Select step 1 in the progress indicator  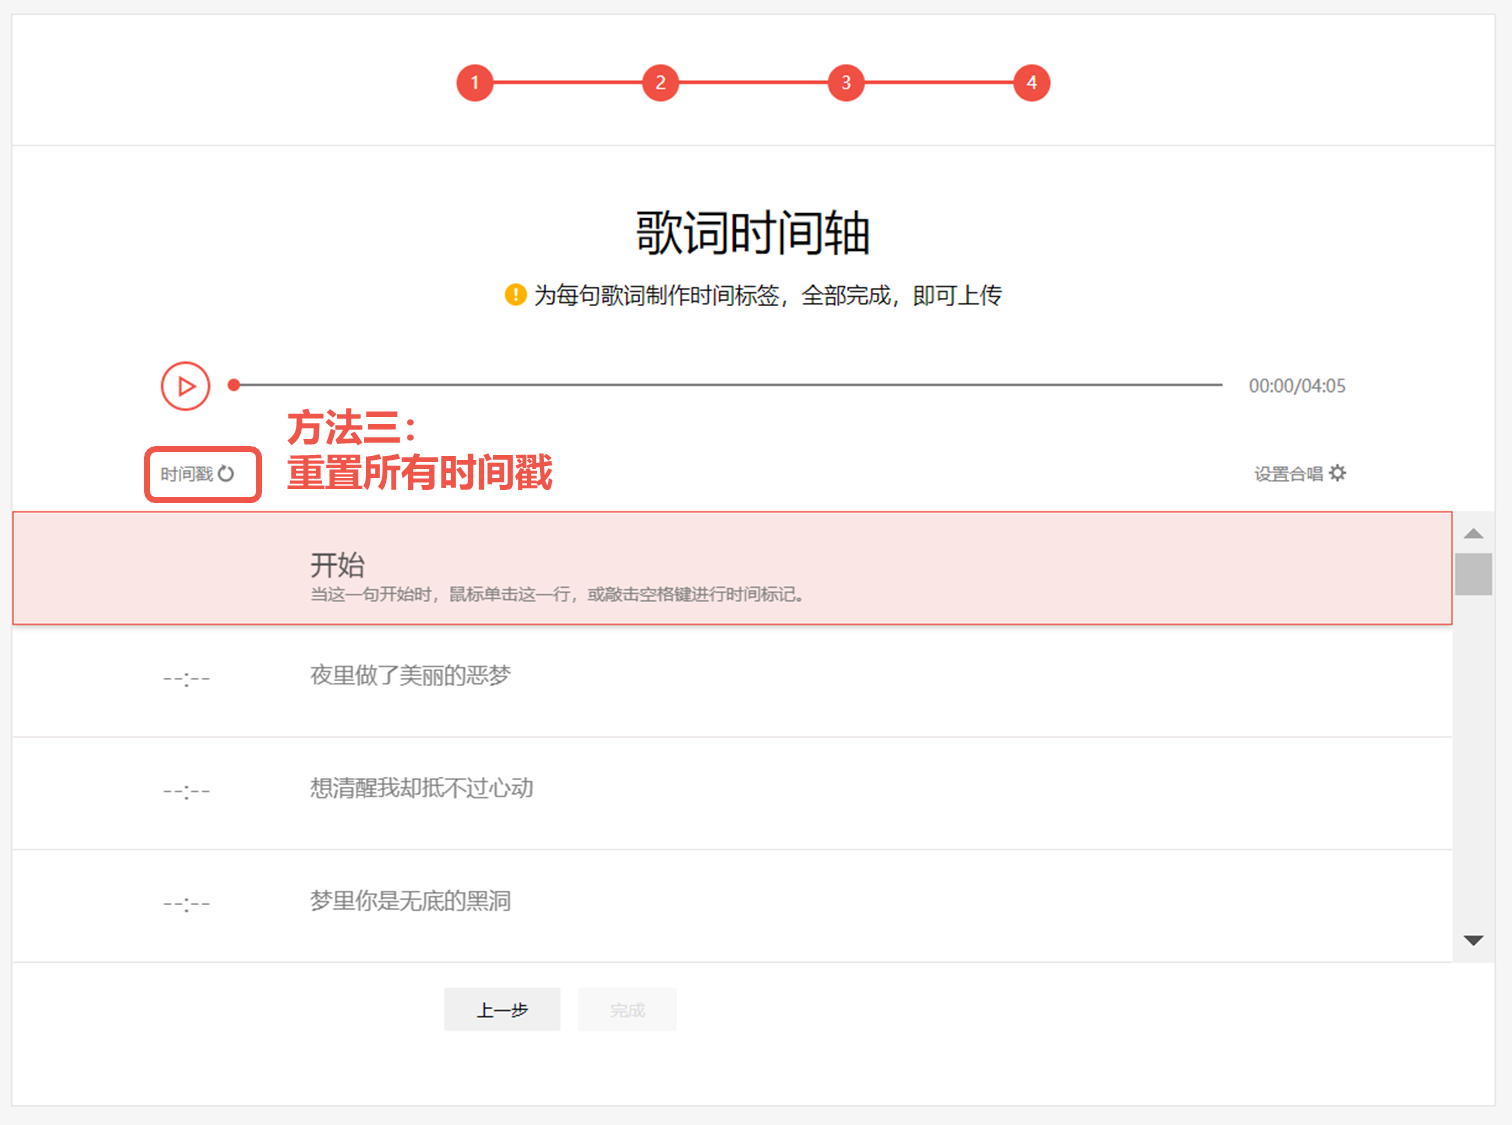click(475, 83)
